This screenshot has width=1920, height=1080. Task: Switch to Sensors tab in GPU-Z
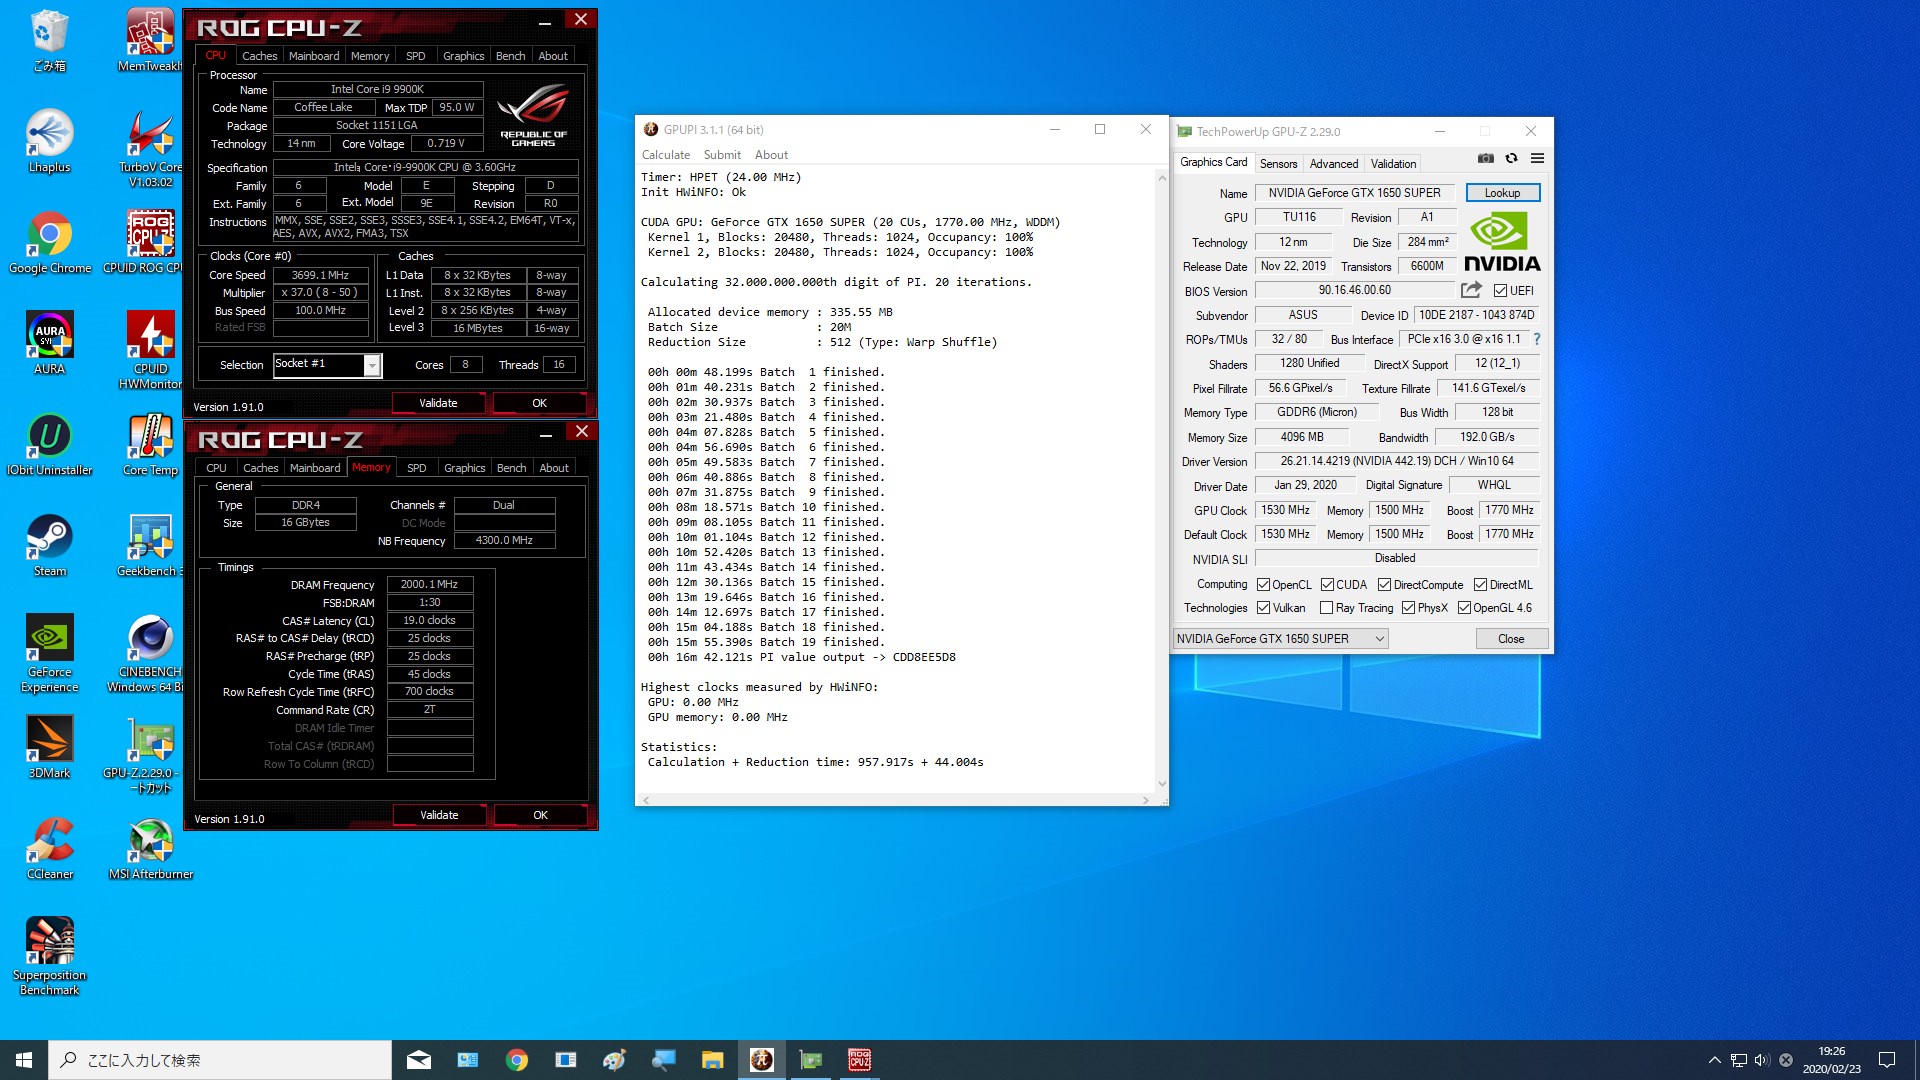point(1278,164)
